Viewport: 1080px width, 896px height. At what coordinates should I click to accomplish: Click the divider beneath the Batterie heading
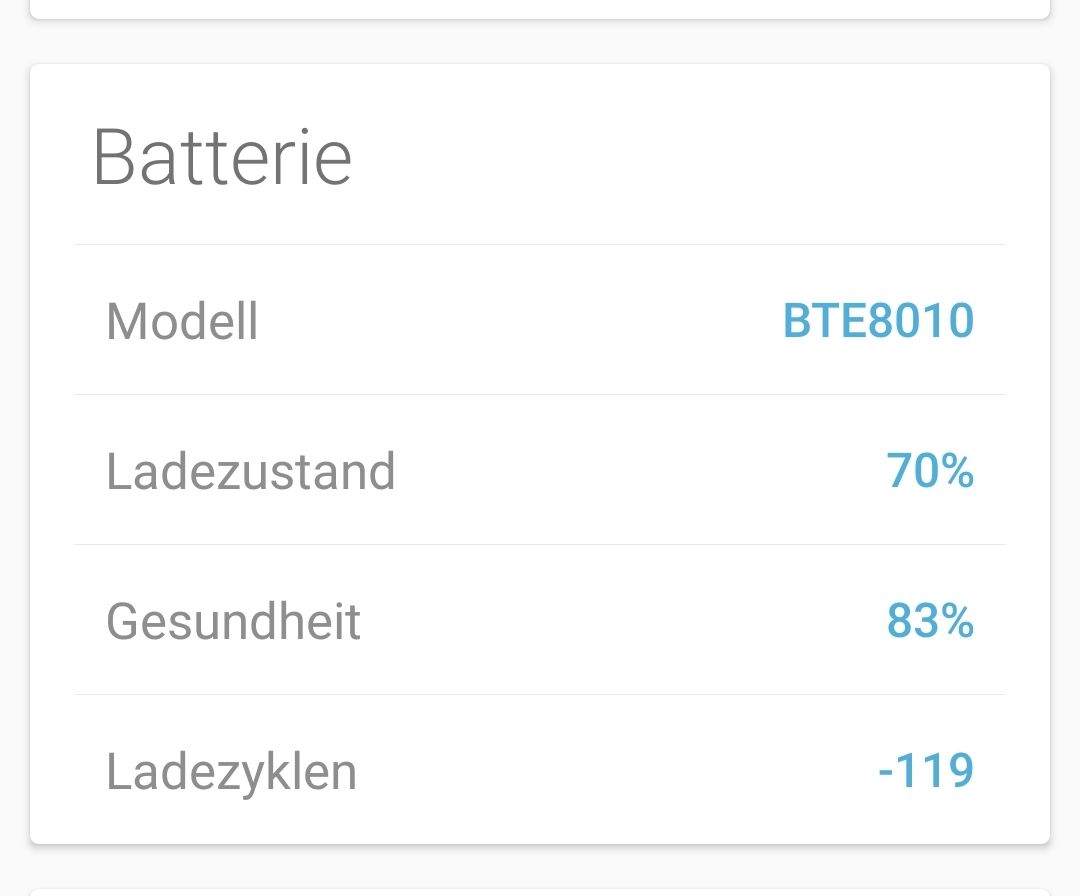540,245
